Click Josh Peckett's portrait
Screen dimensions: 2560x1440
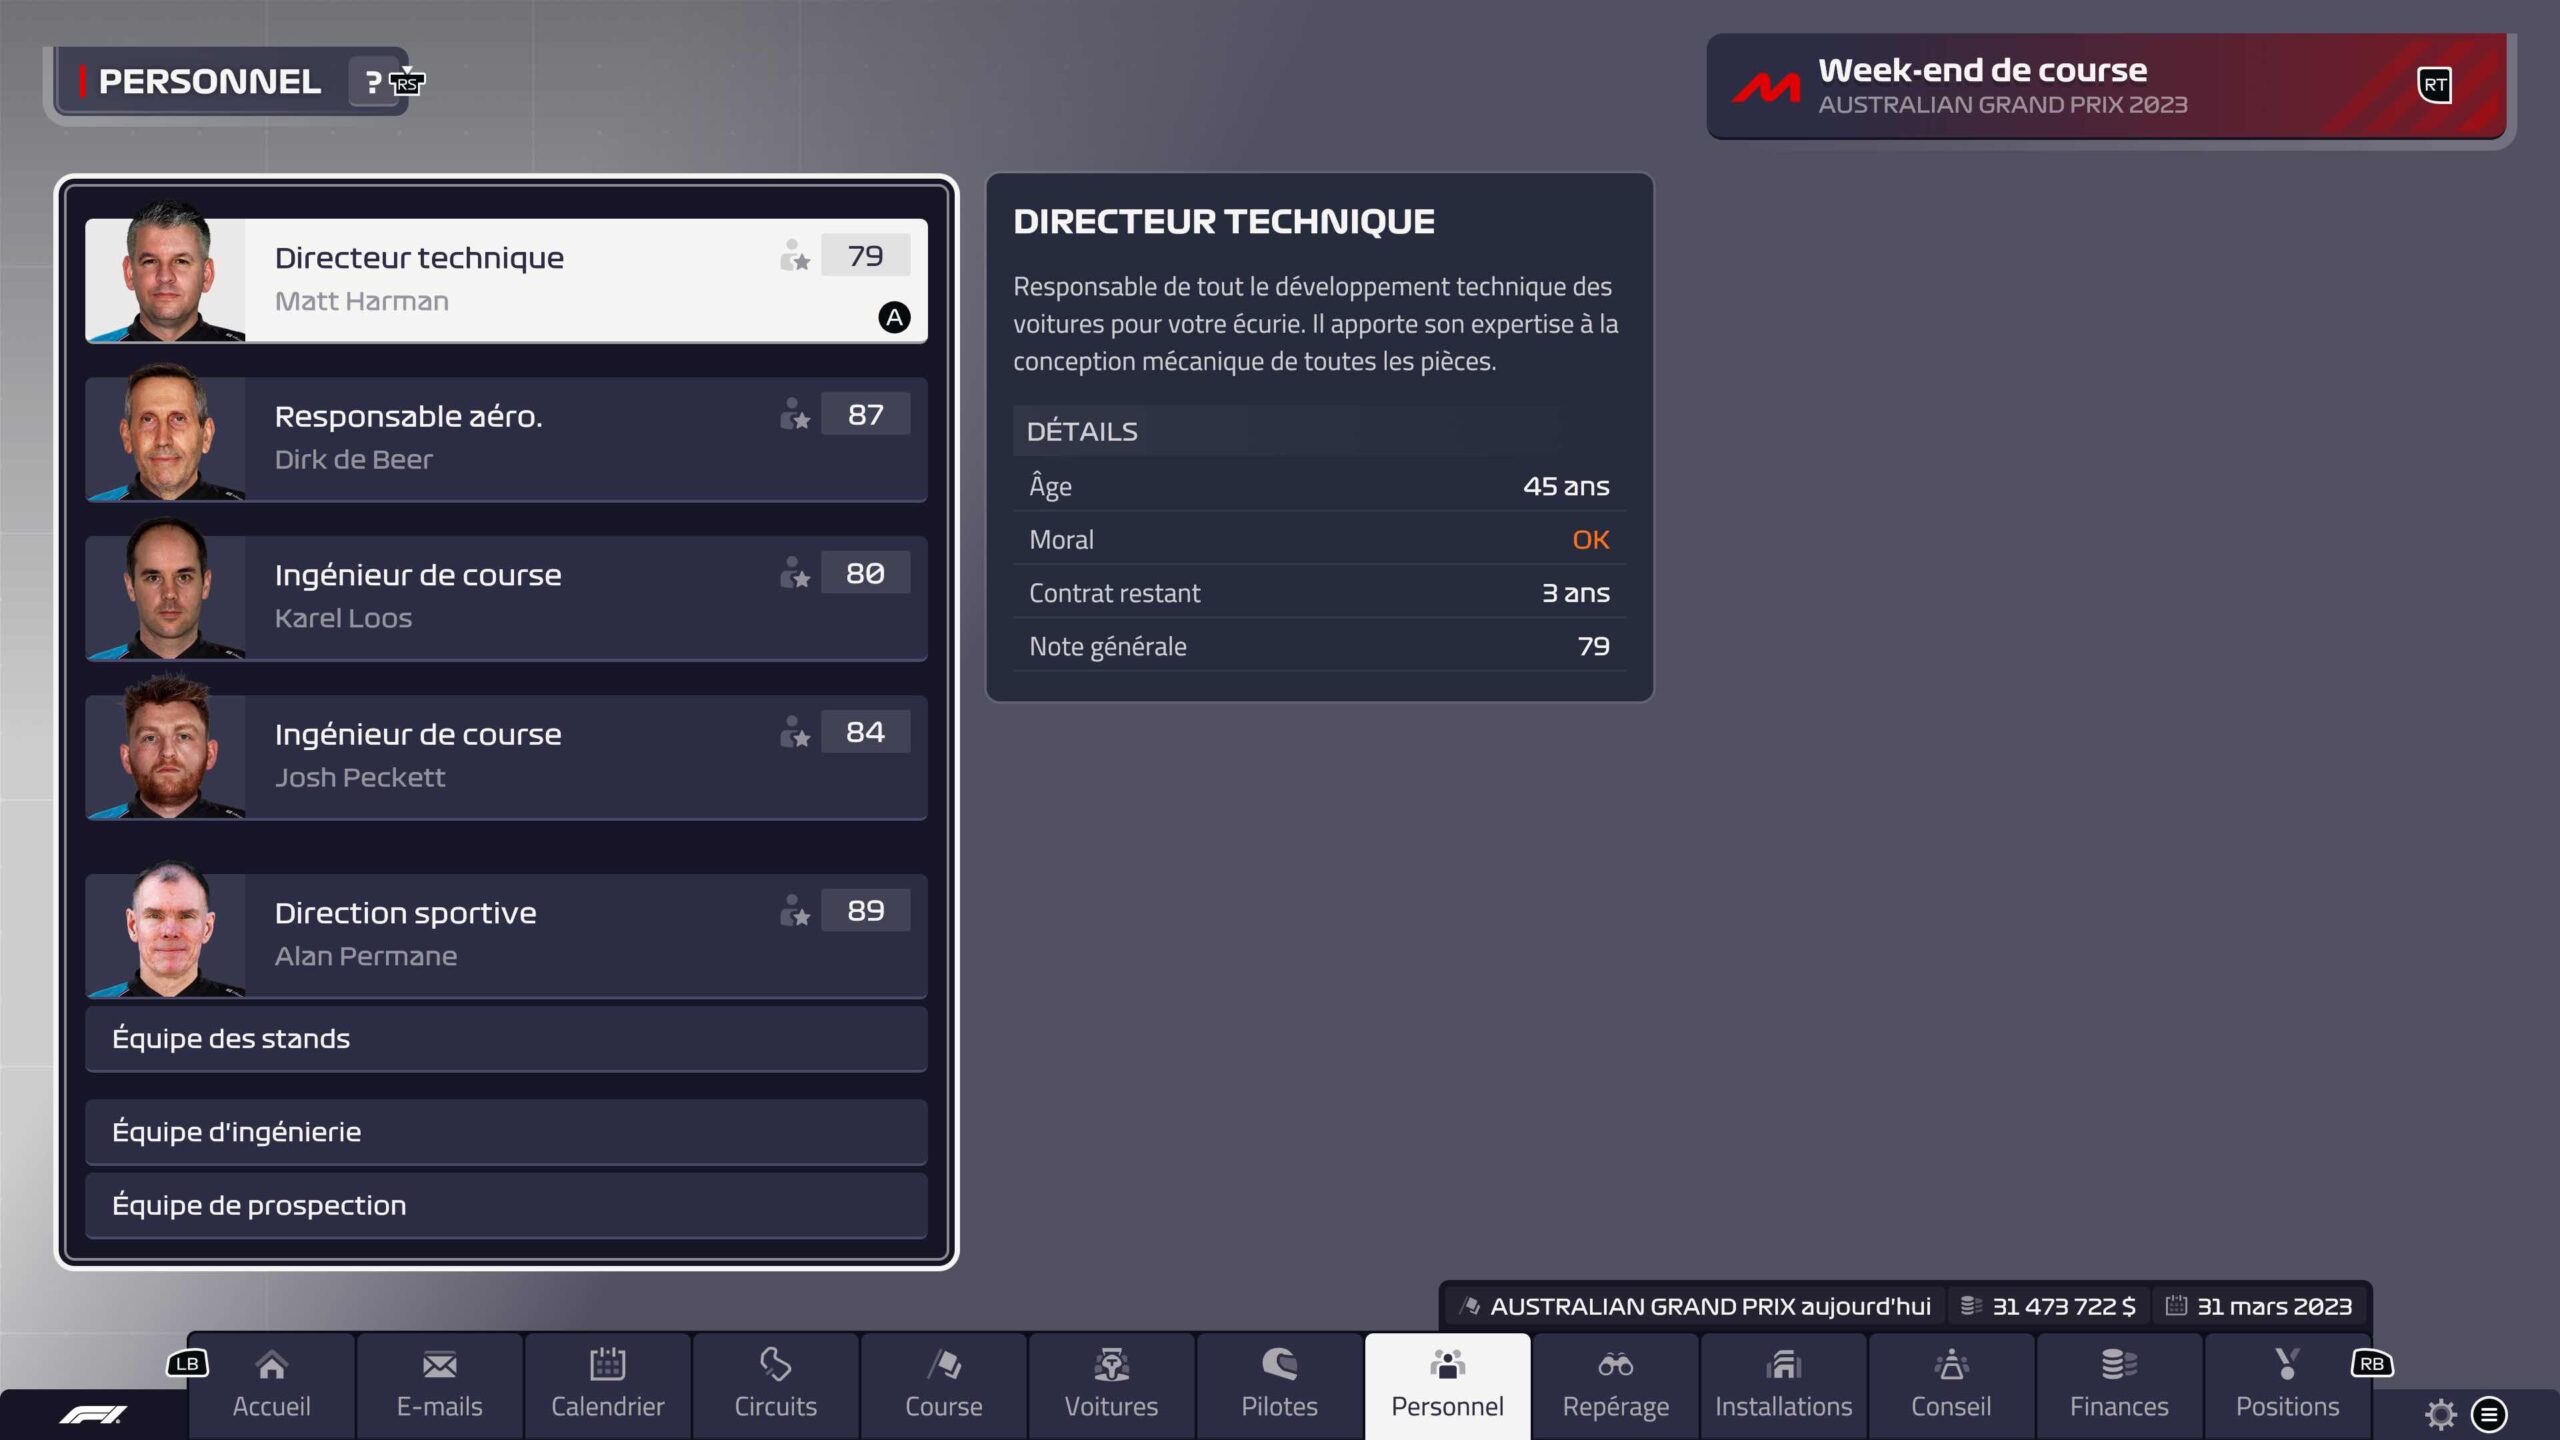pyautogui.click(x=166, y=747)
